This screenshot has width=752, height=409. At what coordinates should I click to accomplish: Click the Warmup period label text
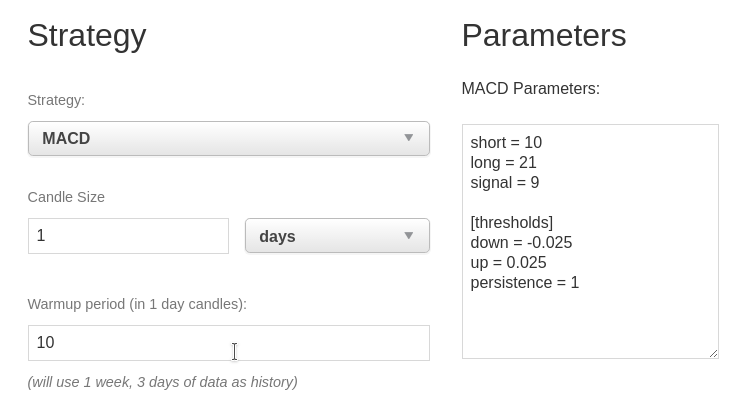(137, 304)
